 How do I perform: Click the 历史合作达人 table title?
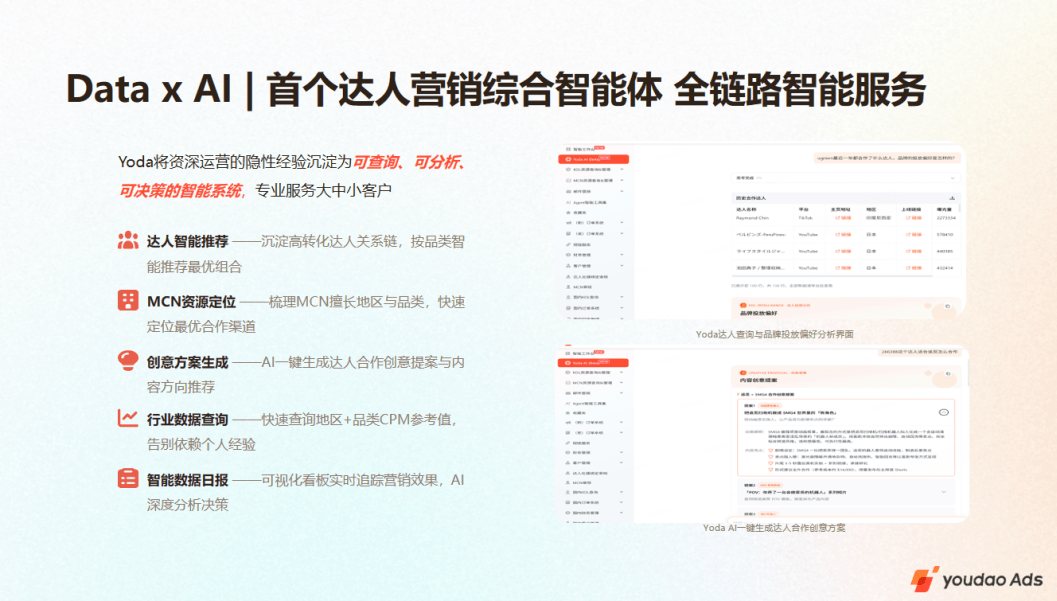pyautogui.click(x=751, y=198)
